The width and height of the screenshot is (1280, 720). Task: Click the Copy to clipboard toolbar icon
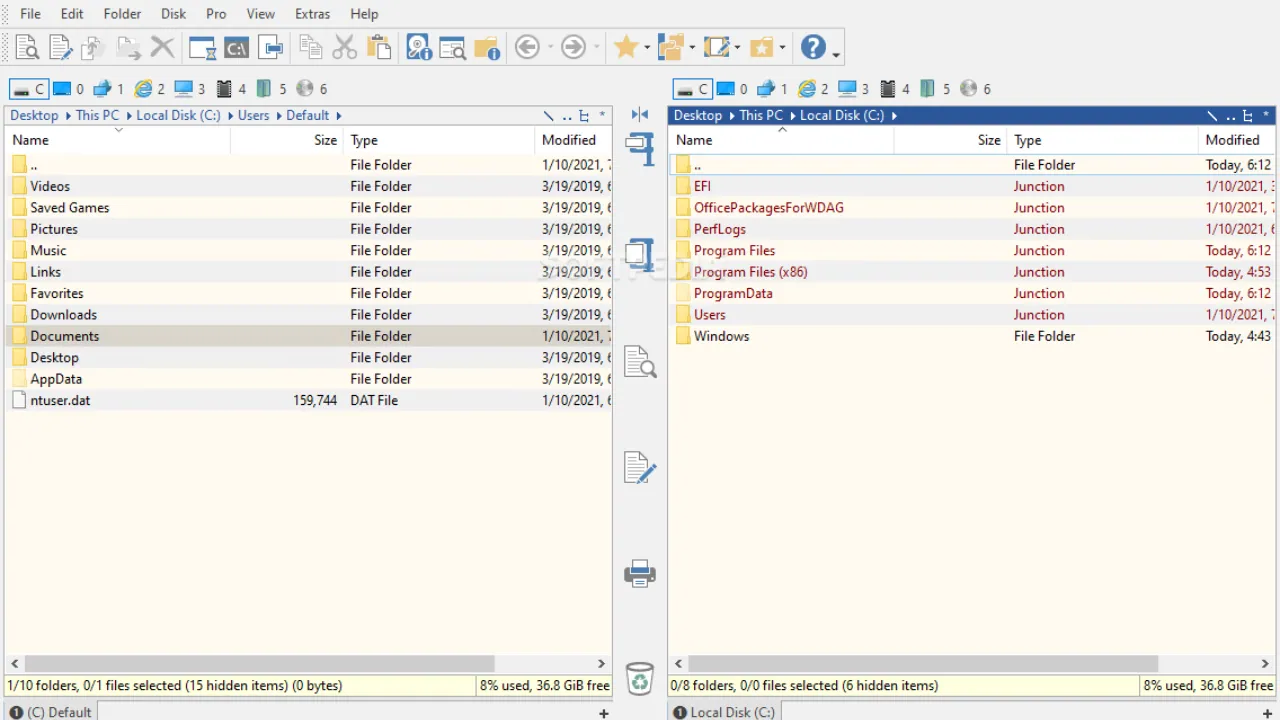click(x=311, y=47)
